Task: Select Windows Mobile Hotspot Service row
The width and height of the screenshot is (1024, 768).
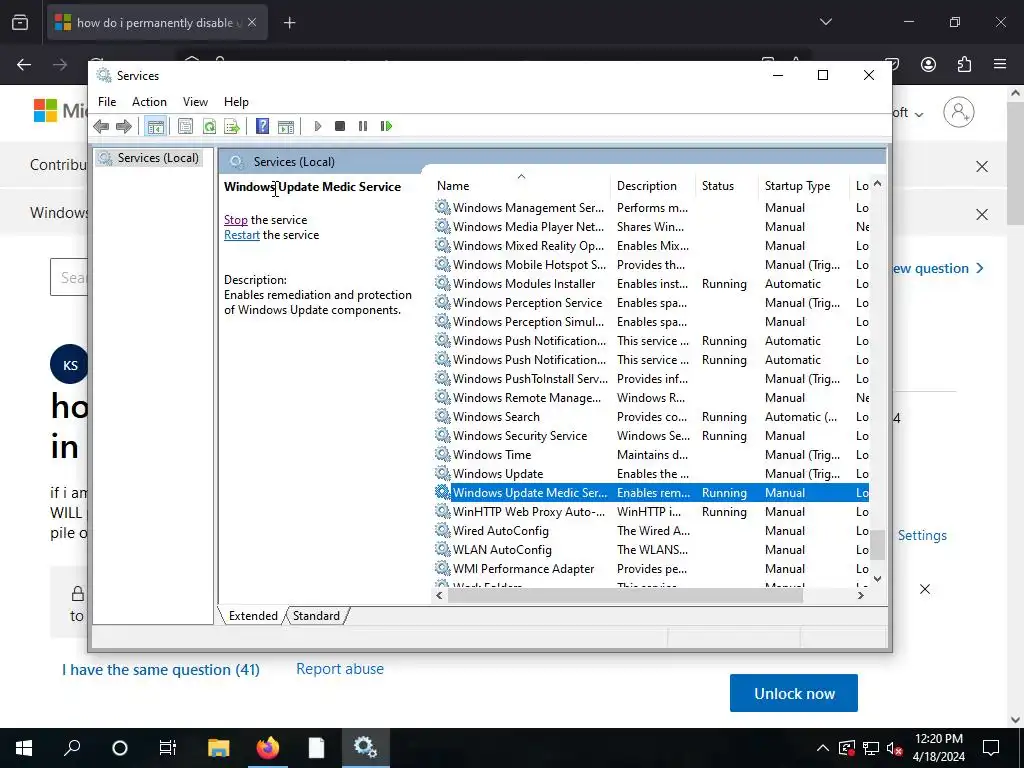Action: [650, 264]
